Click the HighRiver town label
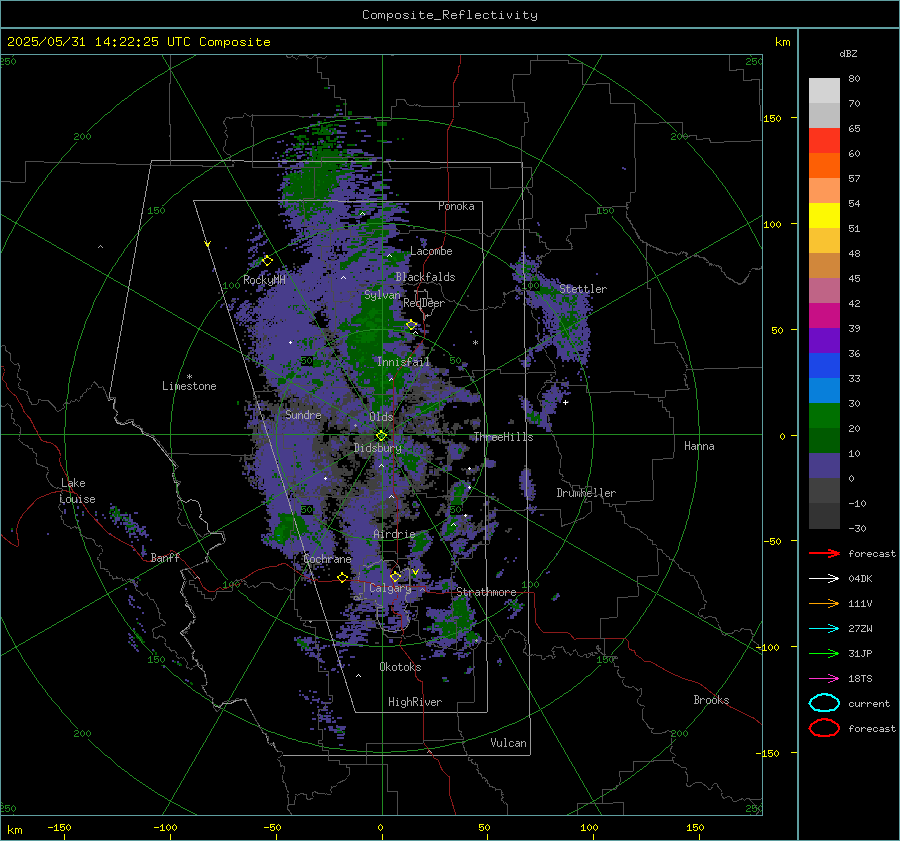 pyautogui.click(x=415, y=702)
